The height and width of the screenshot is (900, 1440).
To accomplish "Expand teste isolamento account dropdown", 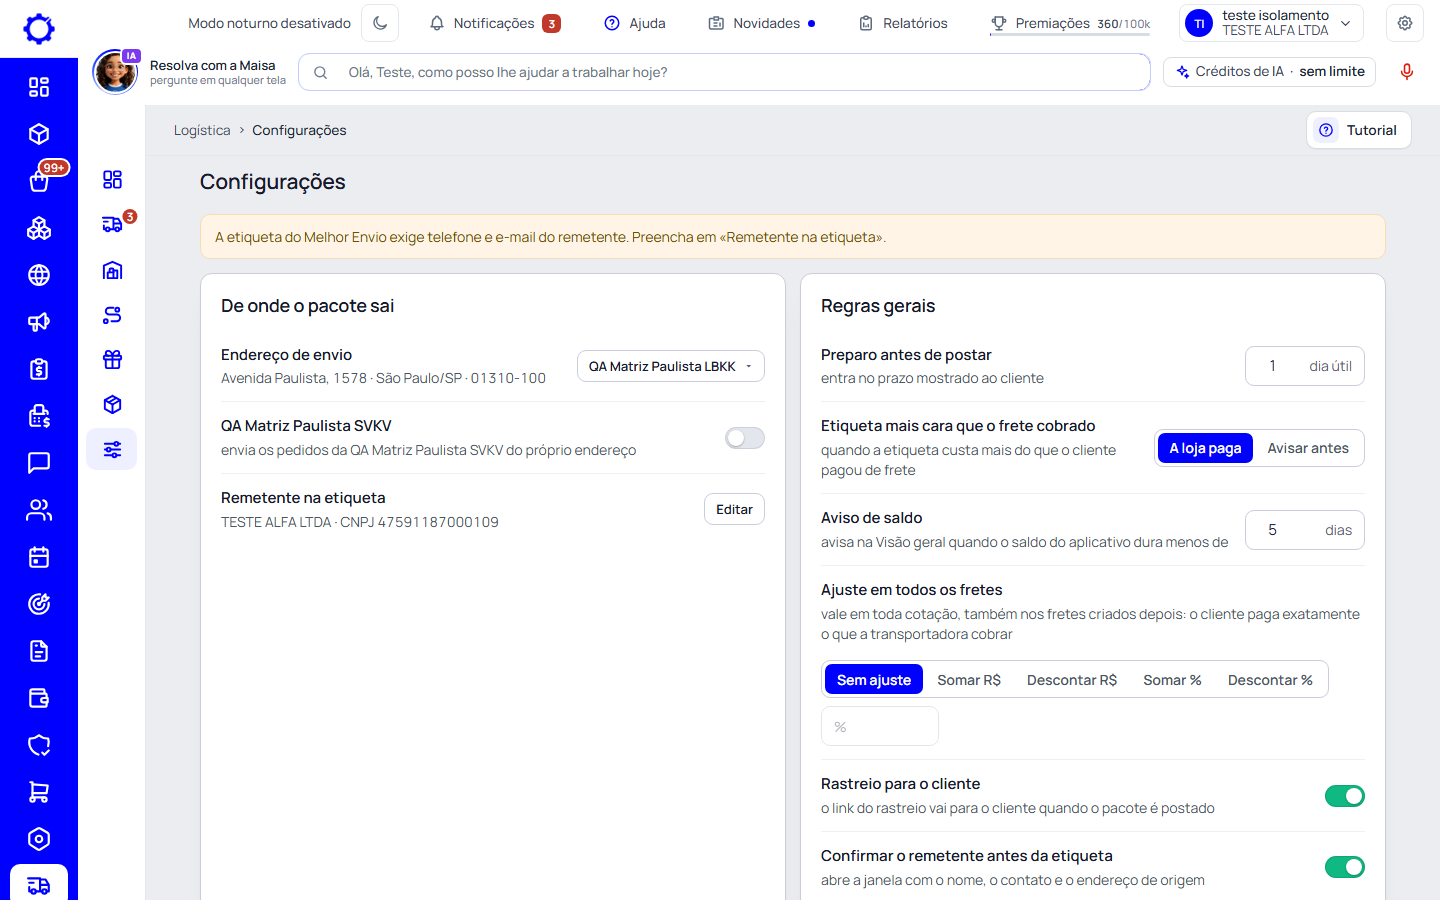I will (1272, 23).
